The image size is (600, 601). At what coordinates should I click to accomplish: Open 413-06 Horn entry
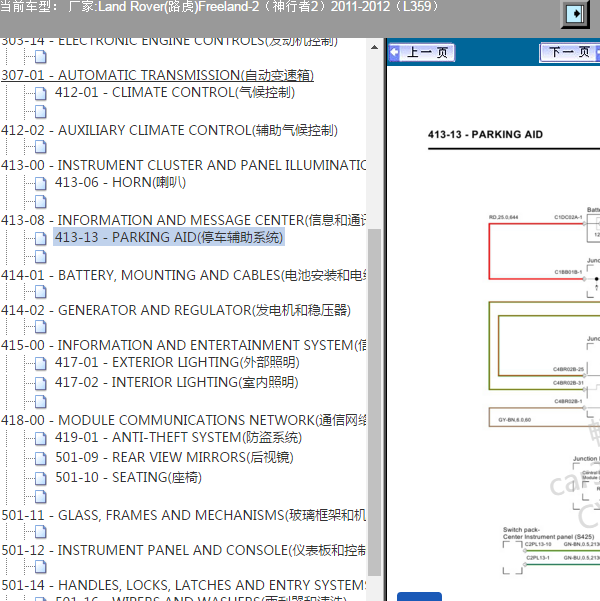coord(120,182)
